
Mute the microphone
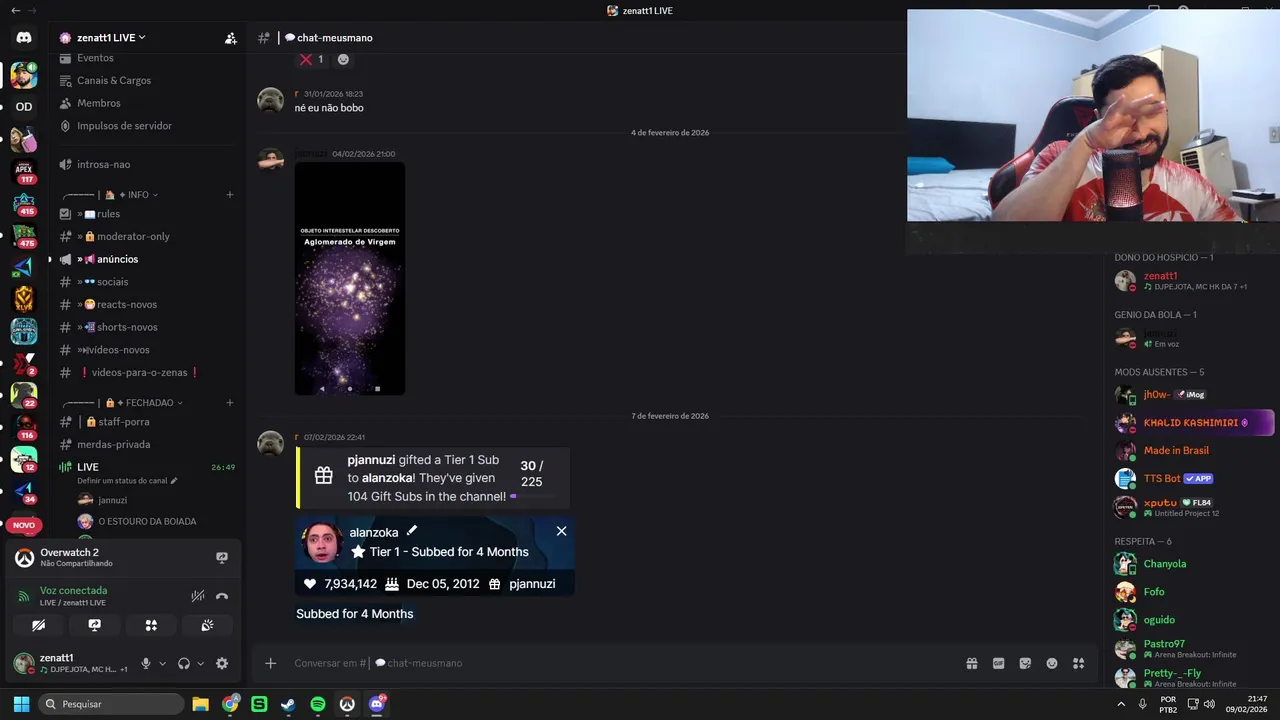click(x=146, y=663)
